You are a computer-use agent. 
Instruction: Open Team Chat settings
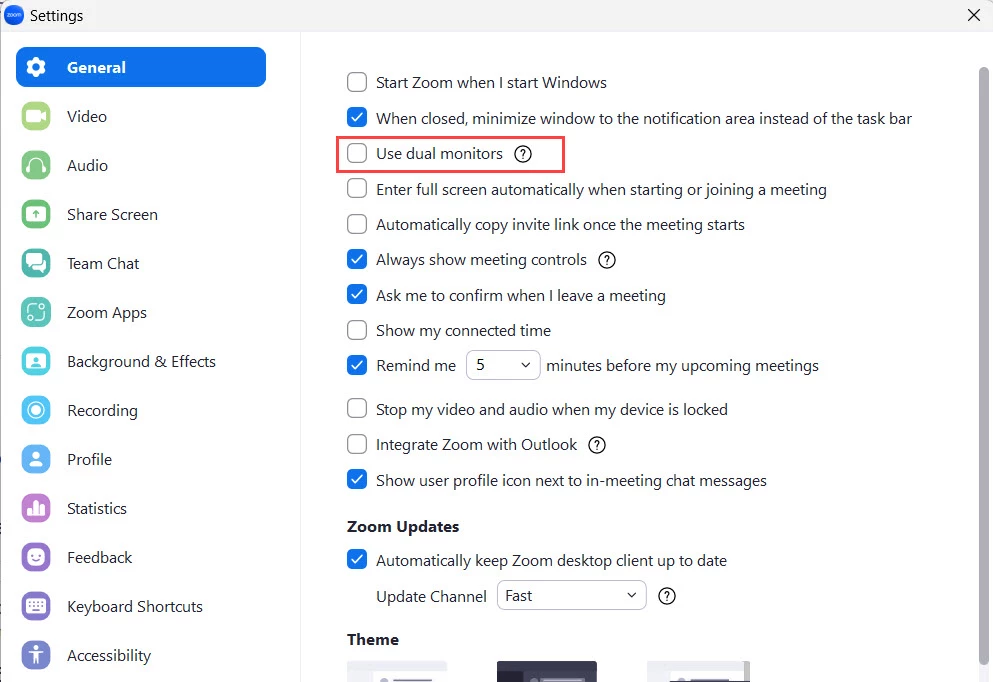point(141,263)
